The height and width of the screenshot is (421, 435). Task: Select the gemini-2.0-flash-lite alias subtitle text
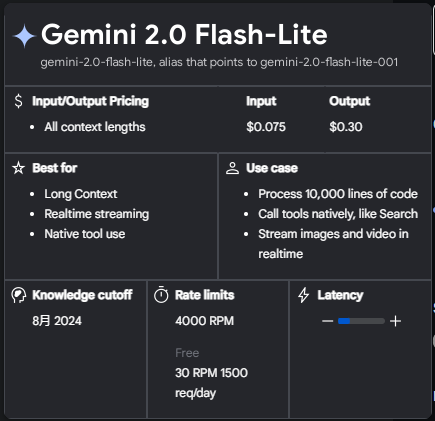point(219,62)
